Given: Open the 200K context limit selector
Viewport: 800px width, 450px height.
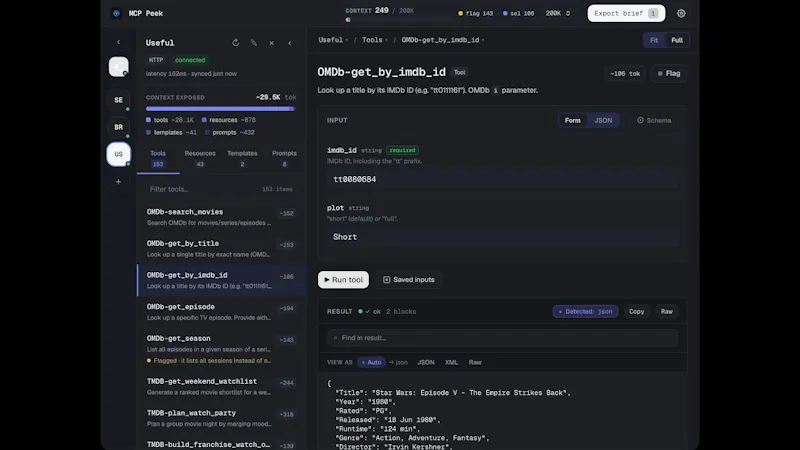Looking at the screenshot, I should (558, 13).
